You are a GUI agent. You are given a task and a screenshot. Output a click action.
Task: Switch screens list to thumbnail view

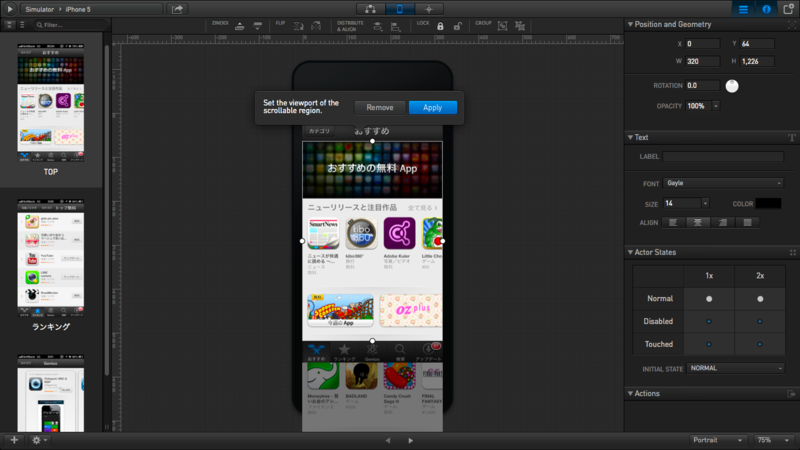click(x=10, y=24)
